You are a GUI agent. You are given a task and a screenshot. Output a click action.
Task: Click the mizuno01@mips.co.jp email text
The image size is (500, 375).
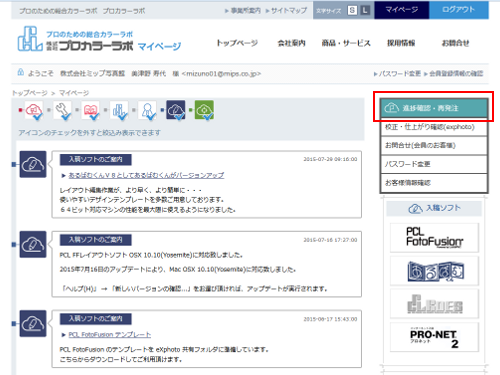[221, 74]
